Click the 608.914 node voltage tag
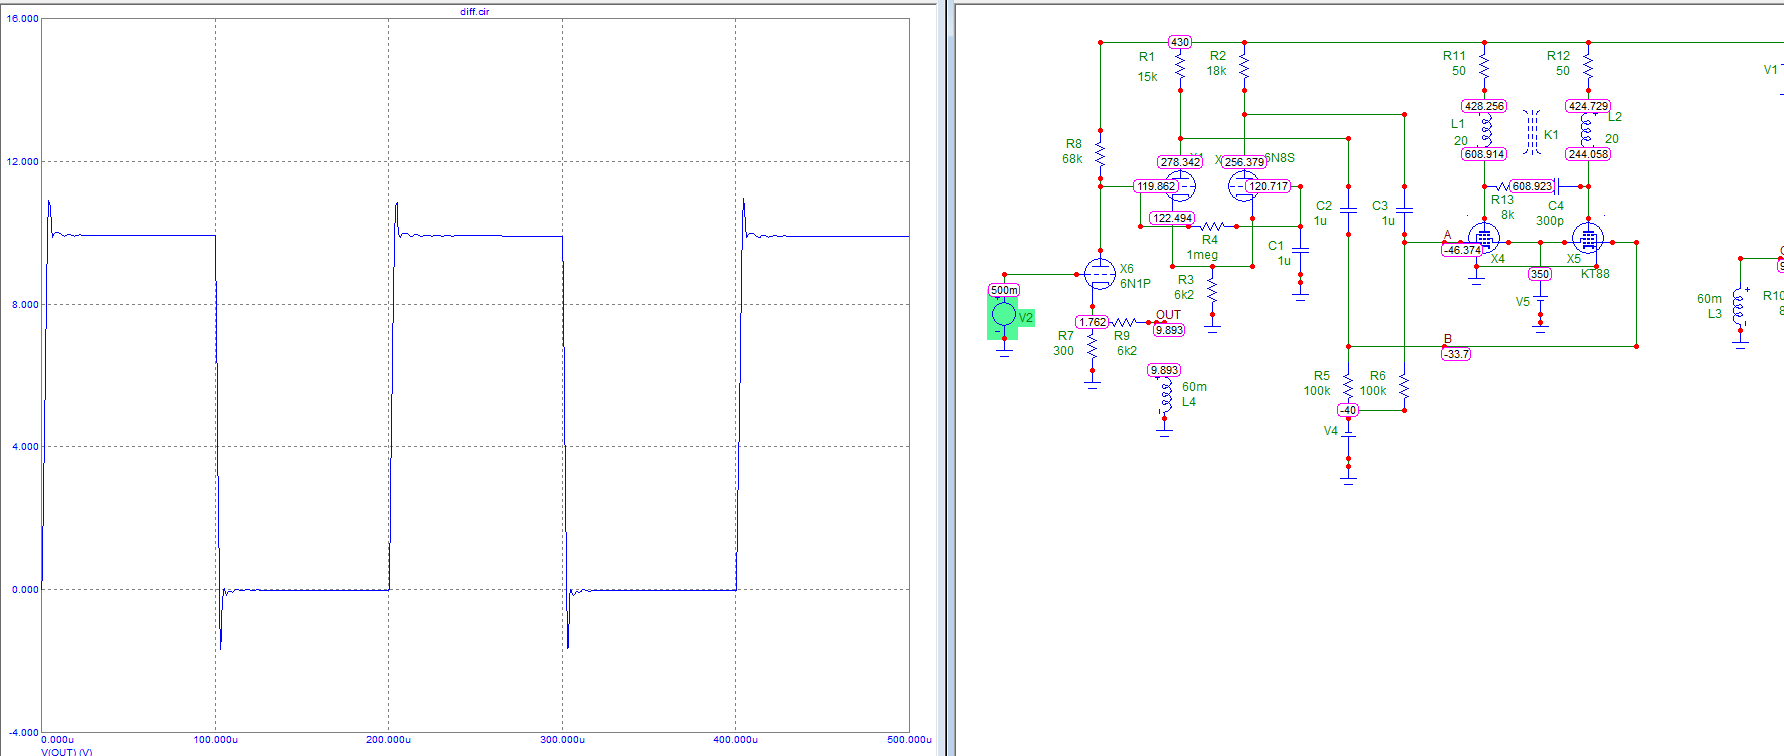 pyautogui.click(x=1484, y=154)
